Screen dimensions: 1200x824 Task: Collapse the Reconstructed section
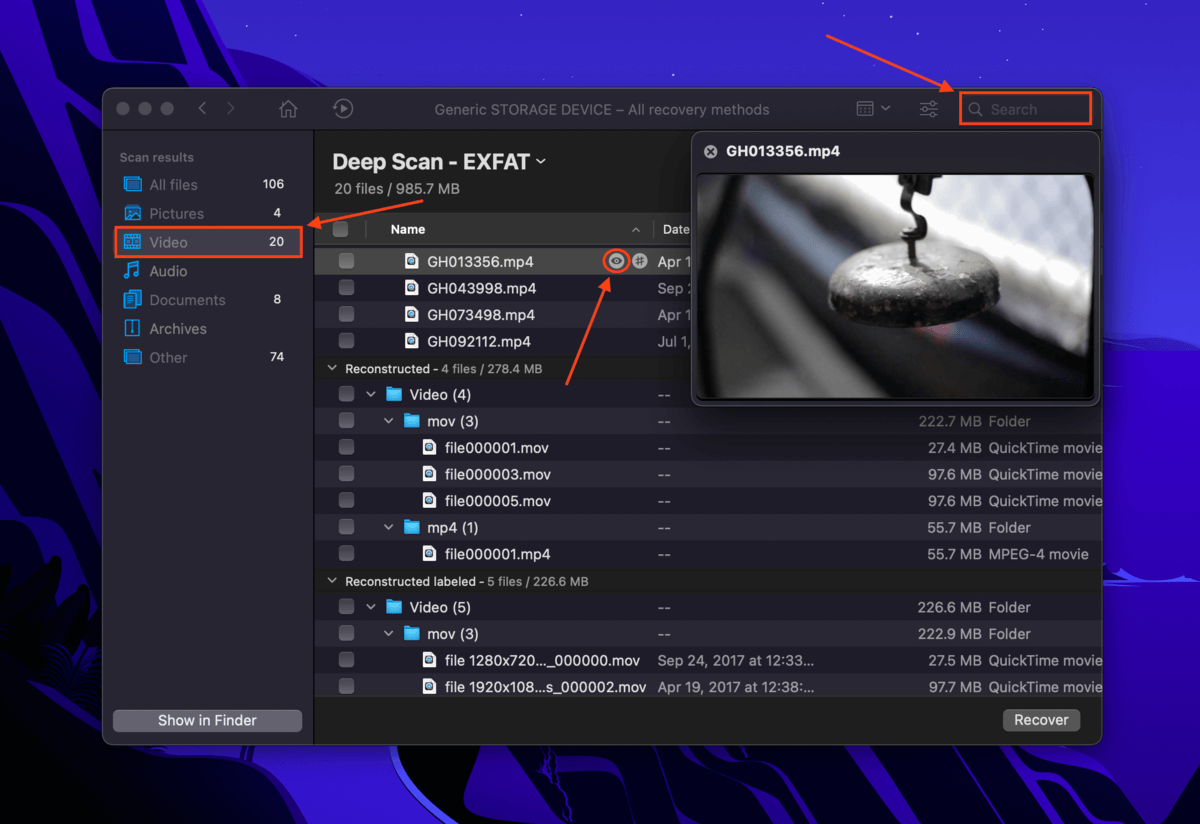coord(332,369)
